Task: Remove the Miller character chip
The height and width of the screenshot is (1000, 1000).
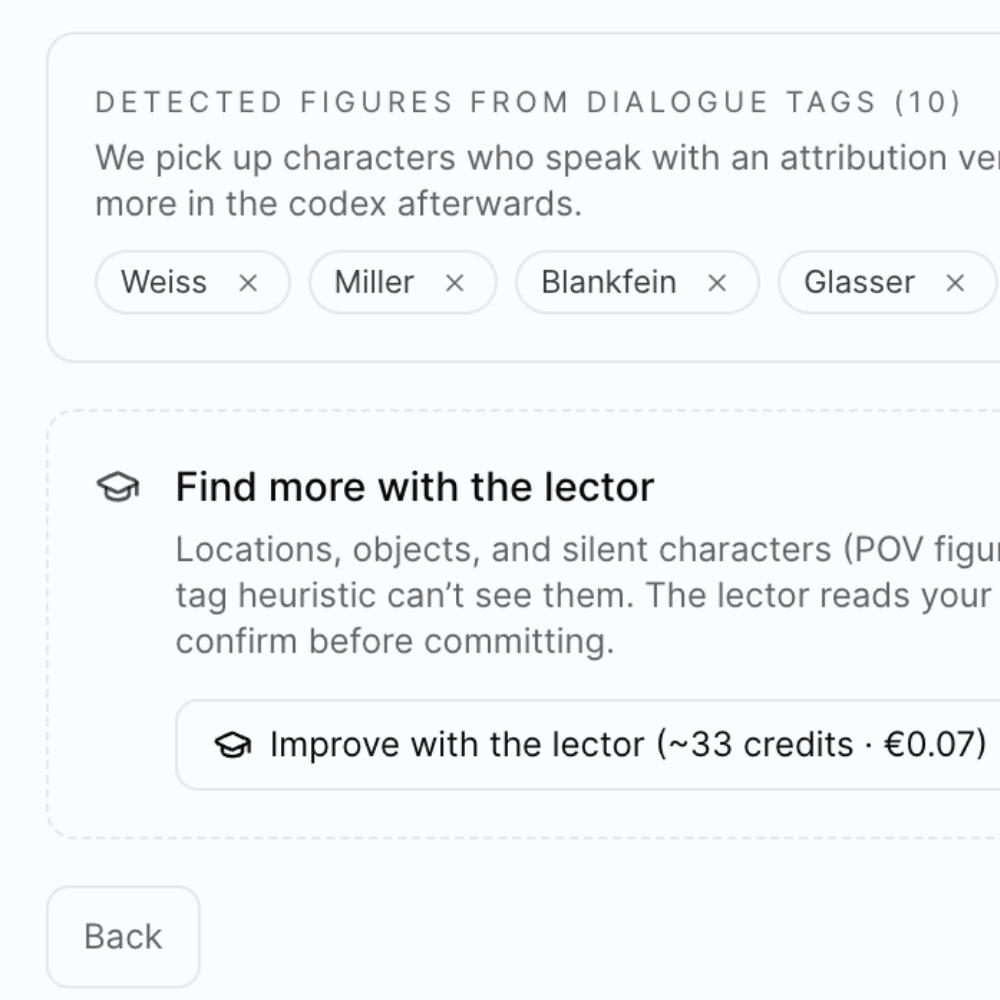Action: [455, 283]
